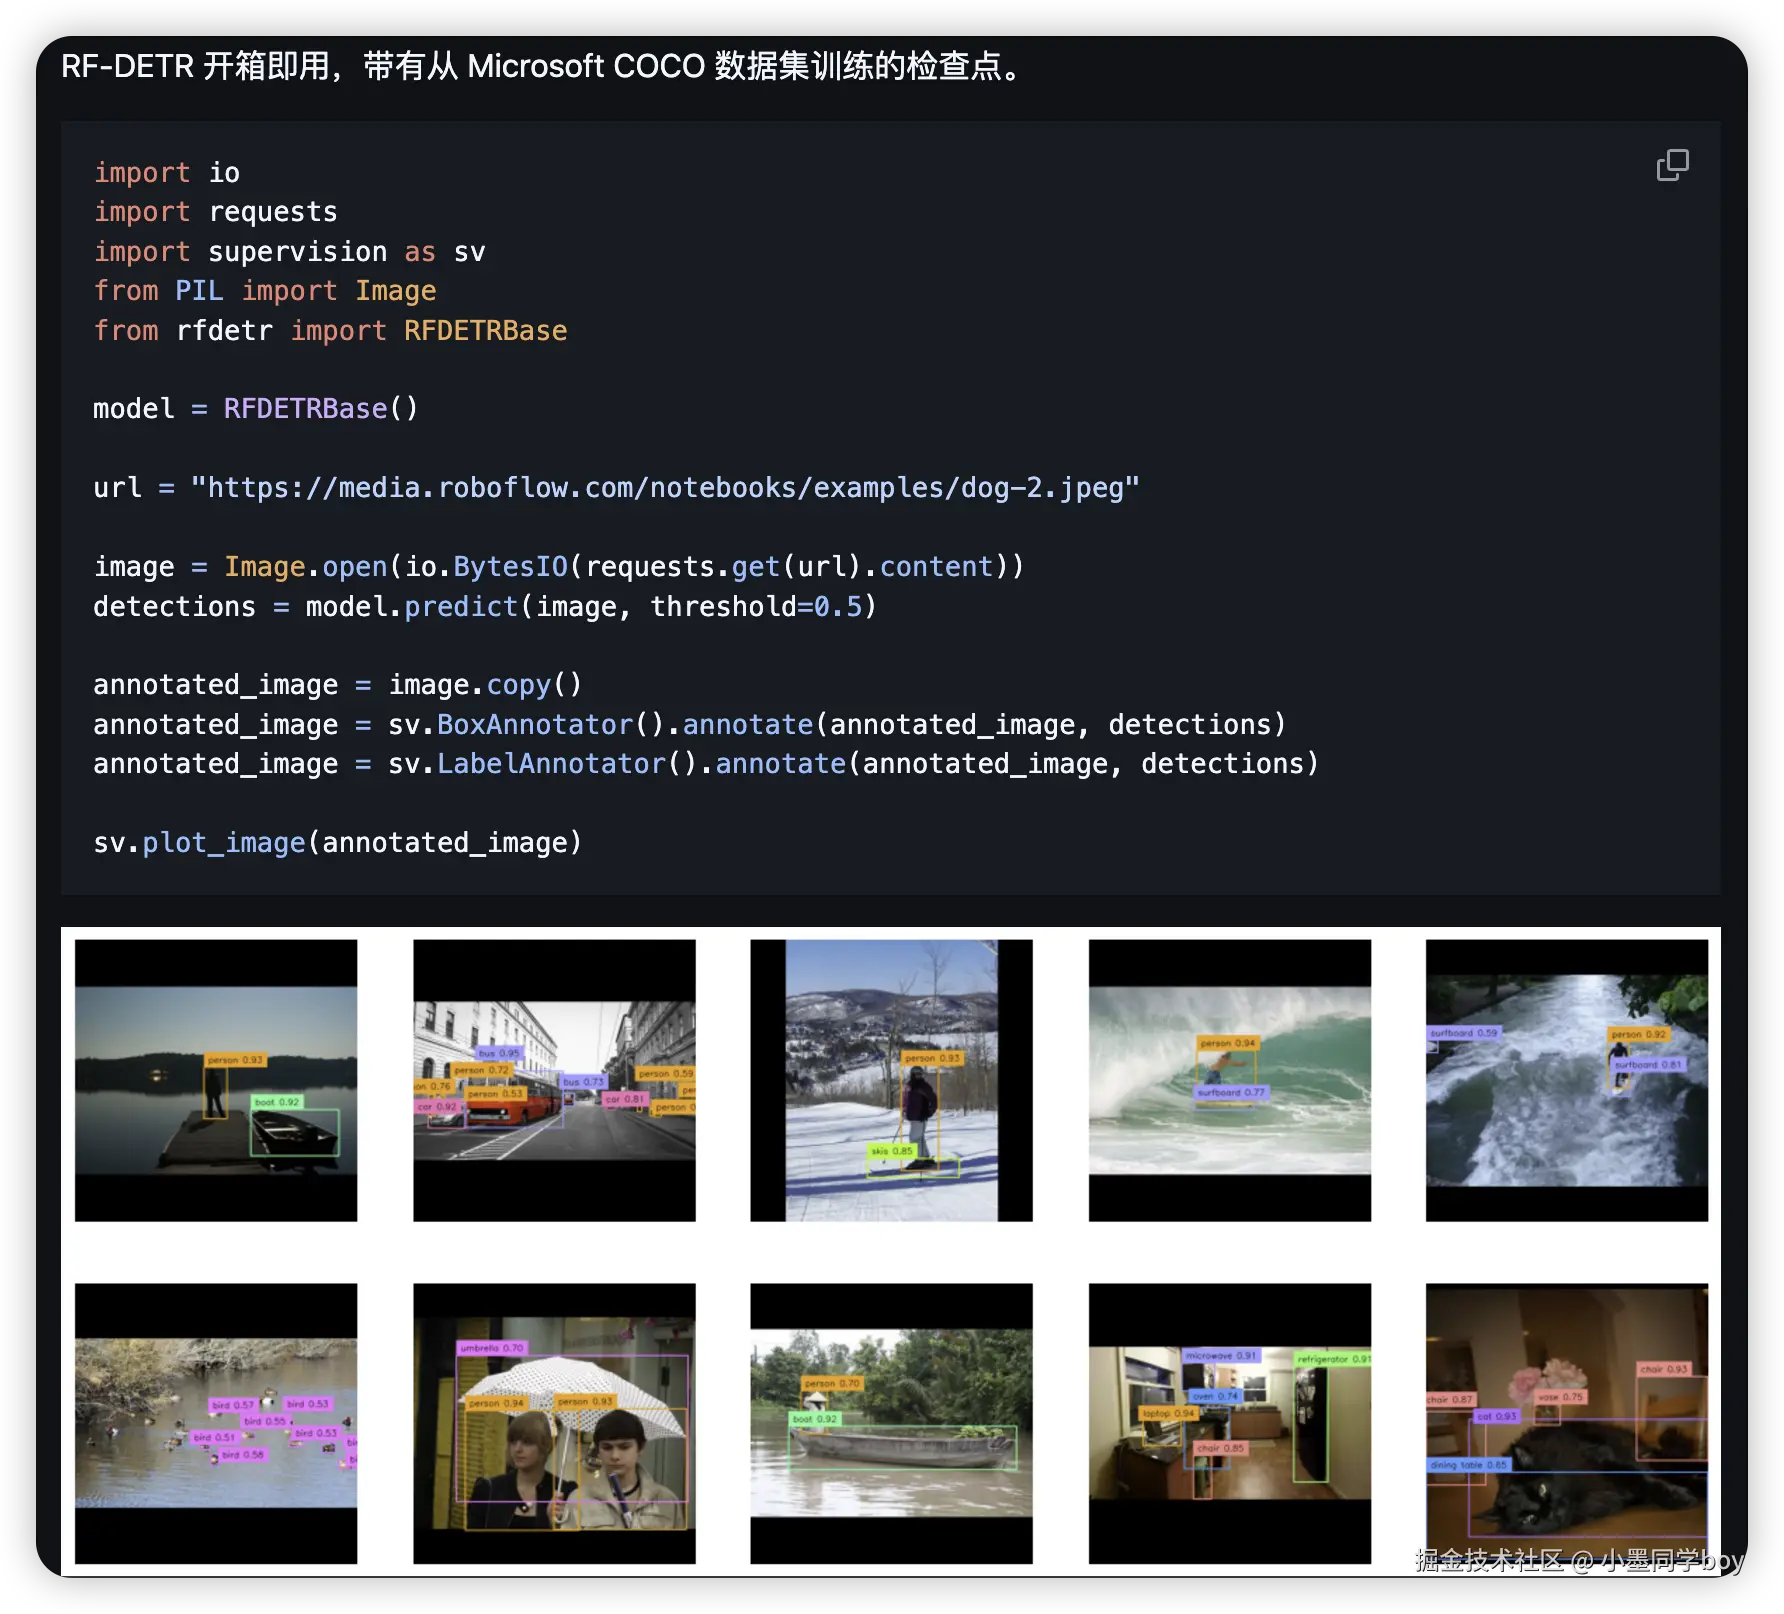This screenshot has height=1614, width=1784.
Task: Copy the code block with the copy icon
Action: pos(1672,165)
